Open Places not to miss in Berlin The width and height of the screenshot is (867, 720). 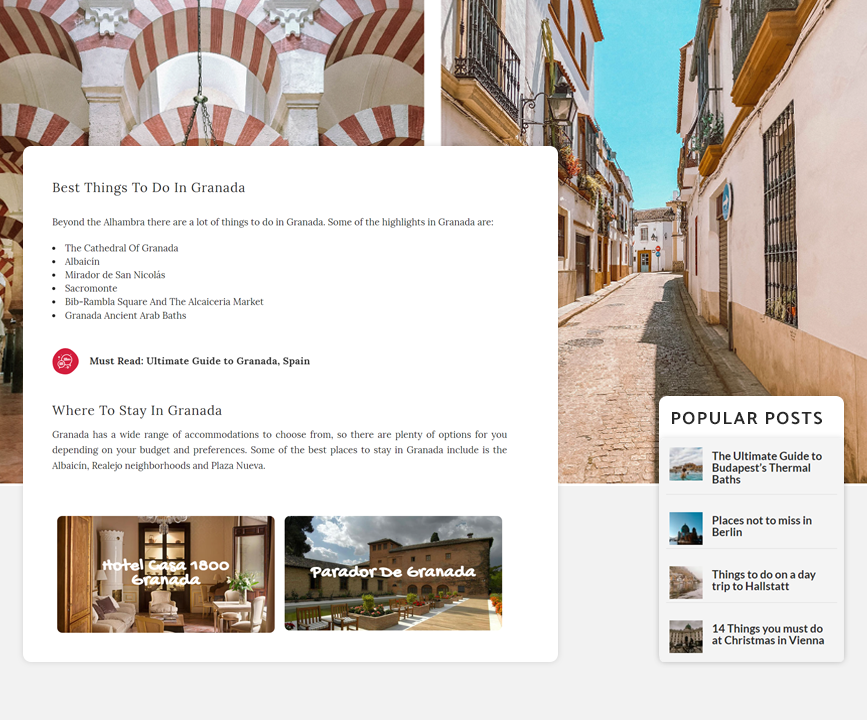click(x=761, y=526)
